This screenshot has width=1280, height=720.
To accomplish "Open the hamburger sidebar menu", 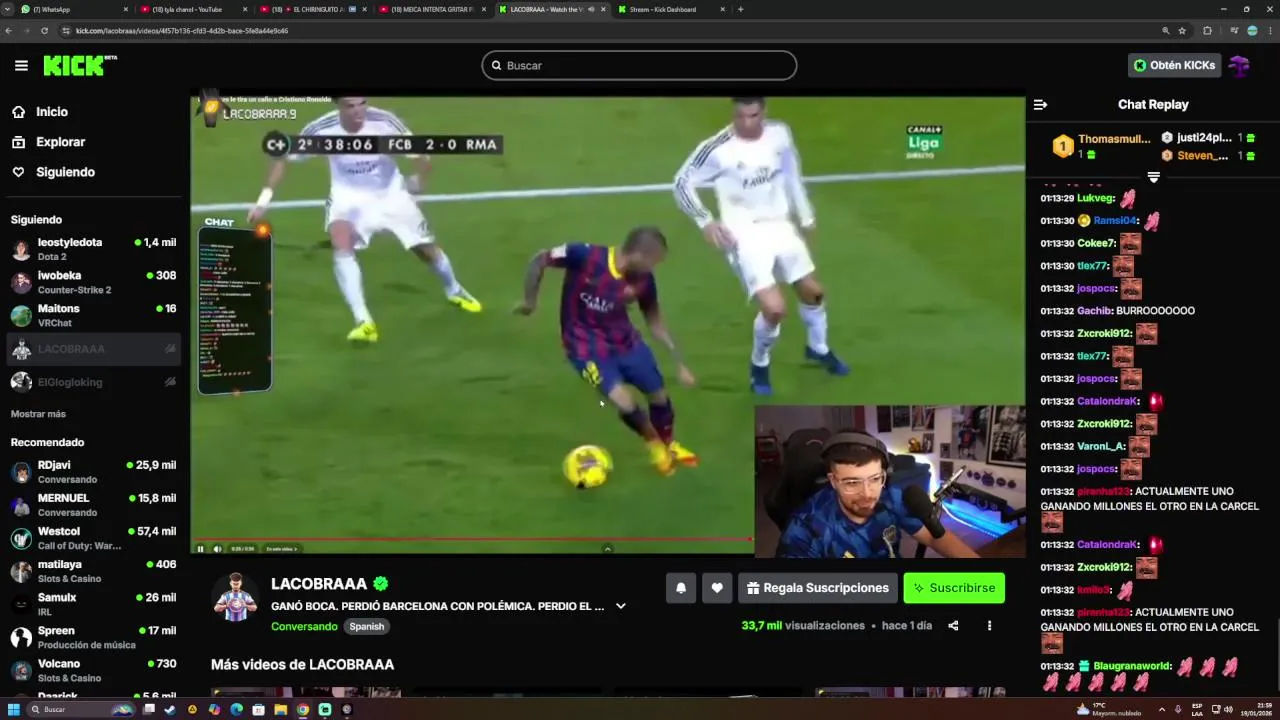I will [x=21, y=66].
